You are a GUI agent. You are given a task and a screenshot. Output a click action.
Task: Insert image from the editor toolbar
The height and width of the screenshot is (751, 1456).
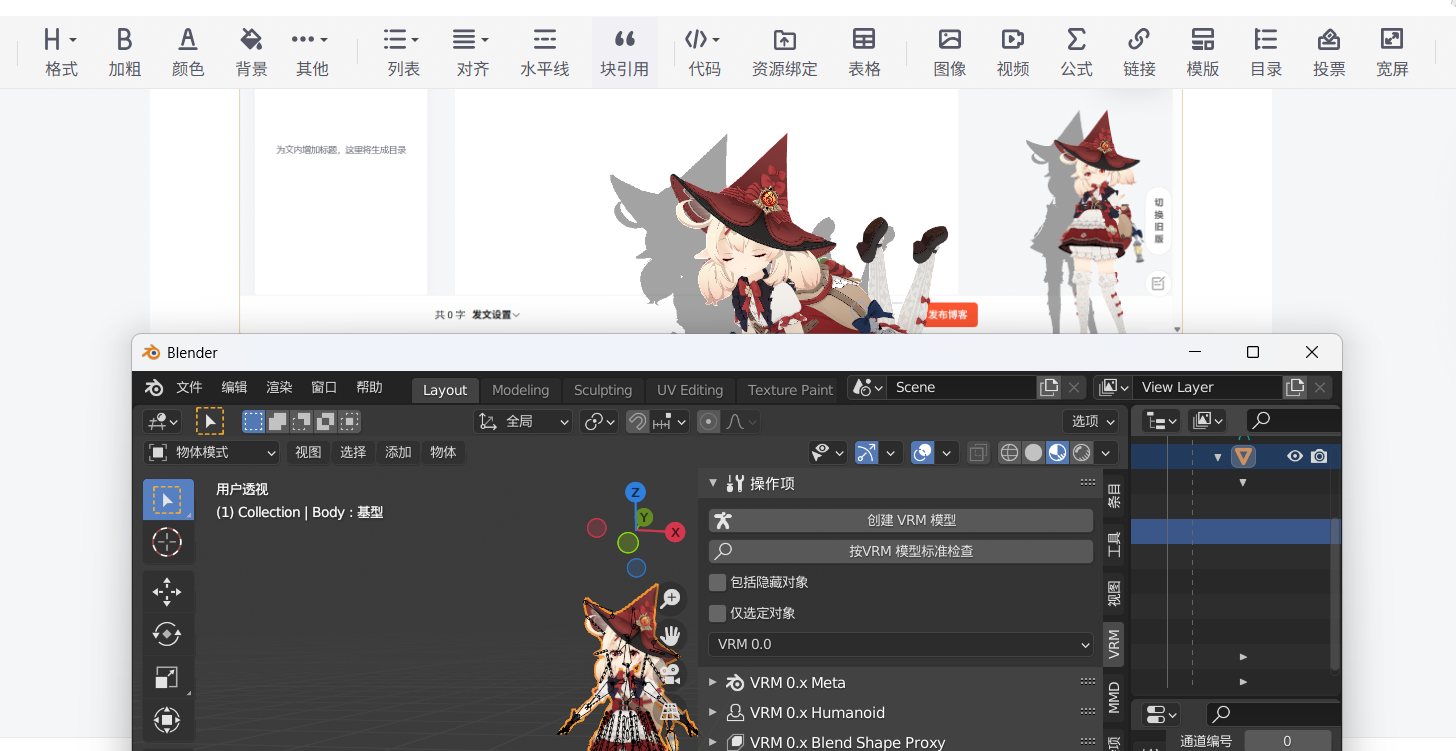point(950,52)
